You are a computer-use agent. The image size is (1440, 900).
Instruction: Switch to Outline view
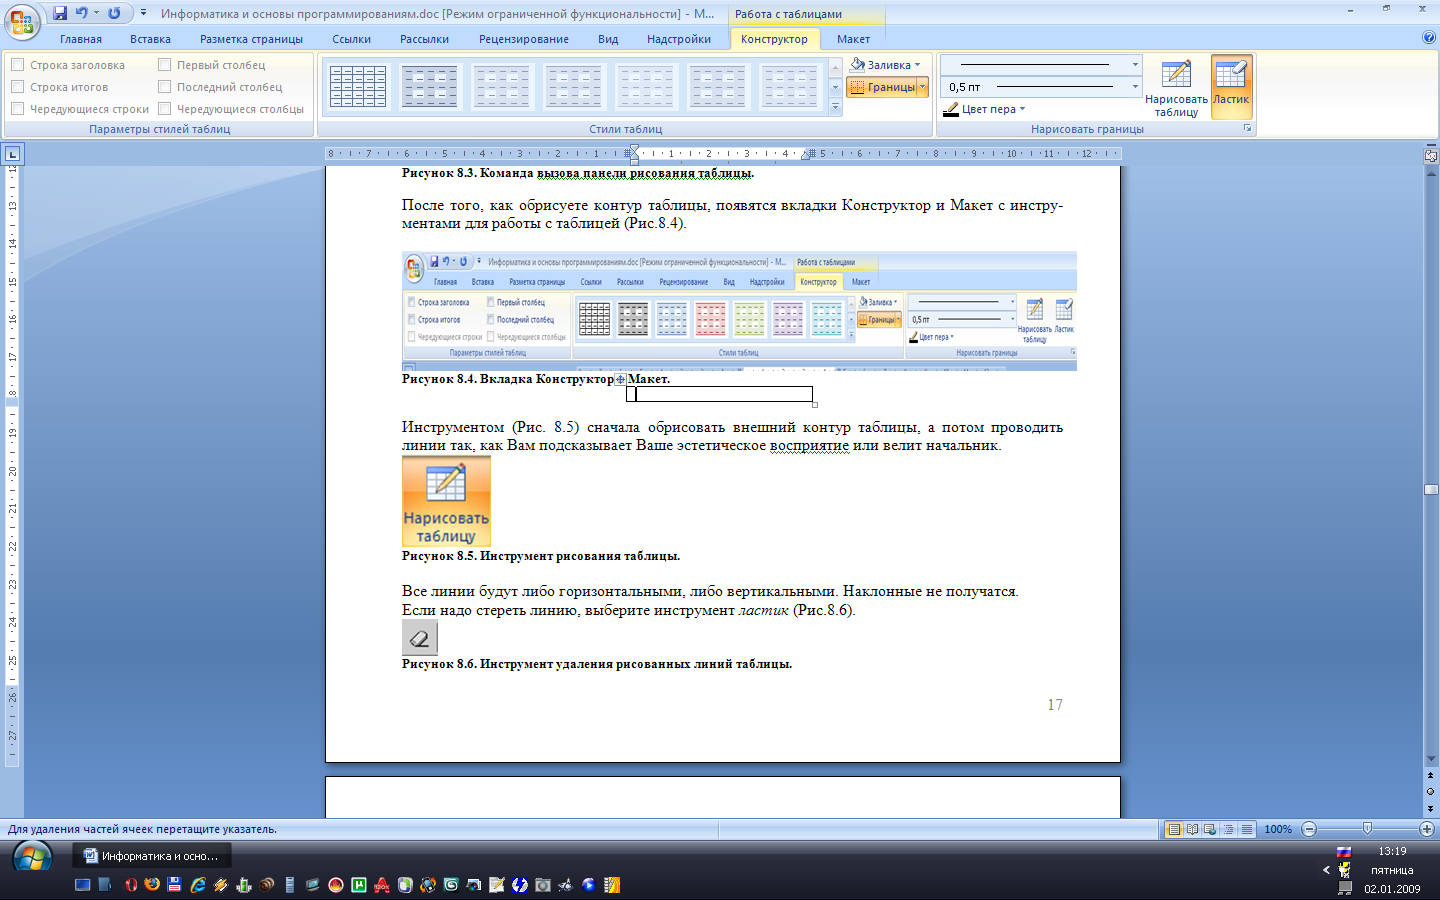(1228, 829)
